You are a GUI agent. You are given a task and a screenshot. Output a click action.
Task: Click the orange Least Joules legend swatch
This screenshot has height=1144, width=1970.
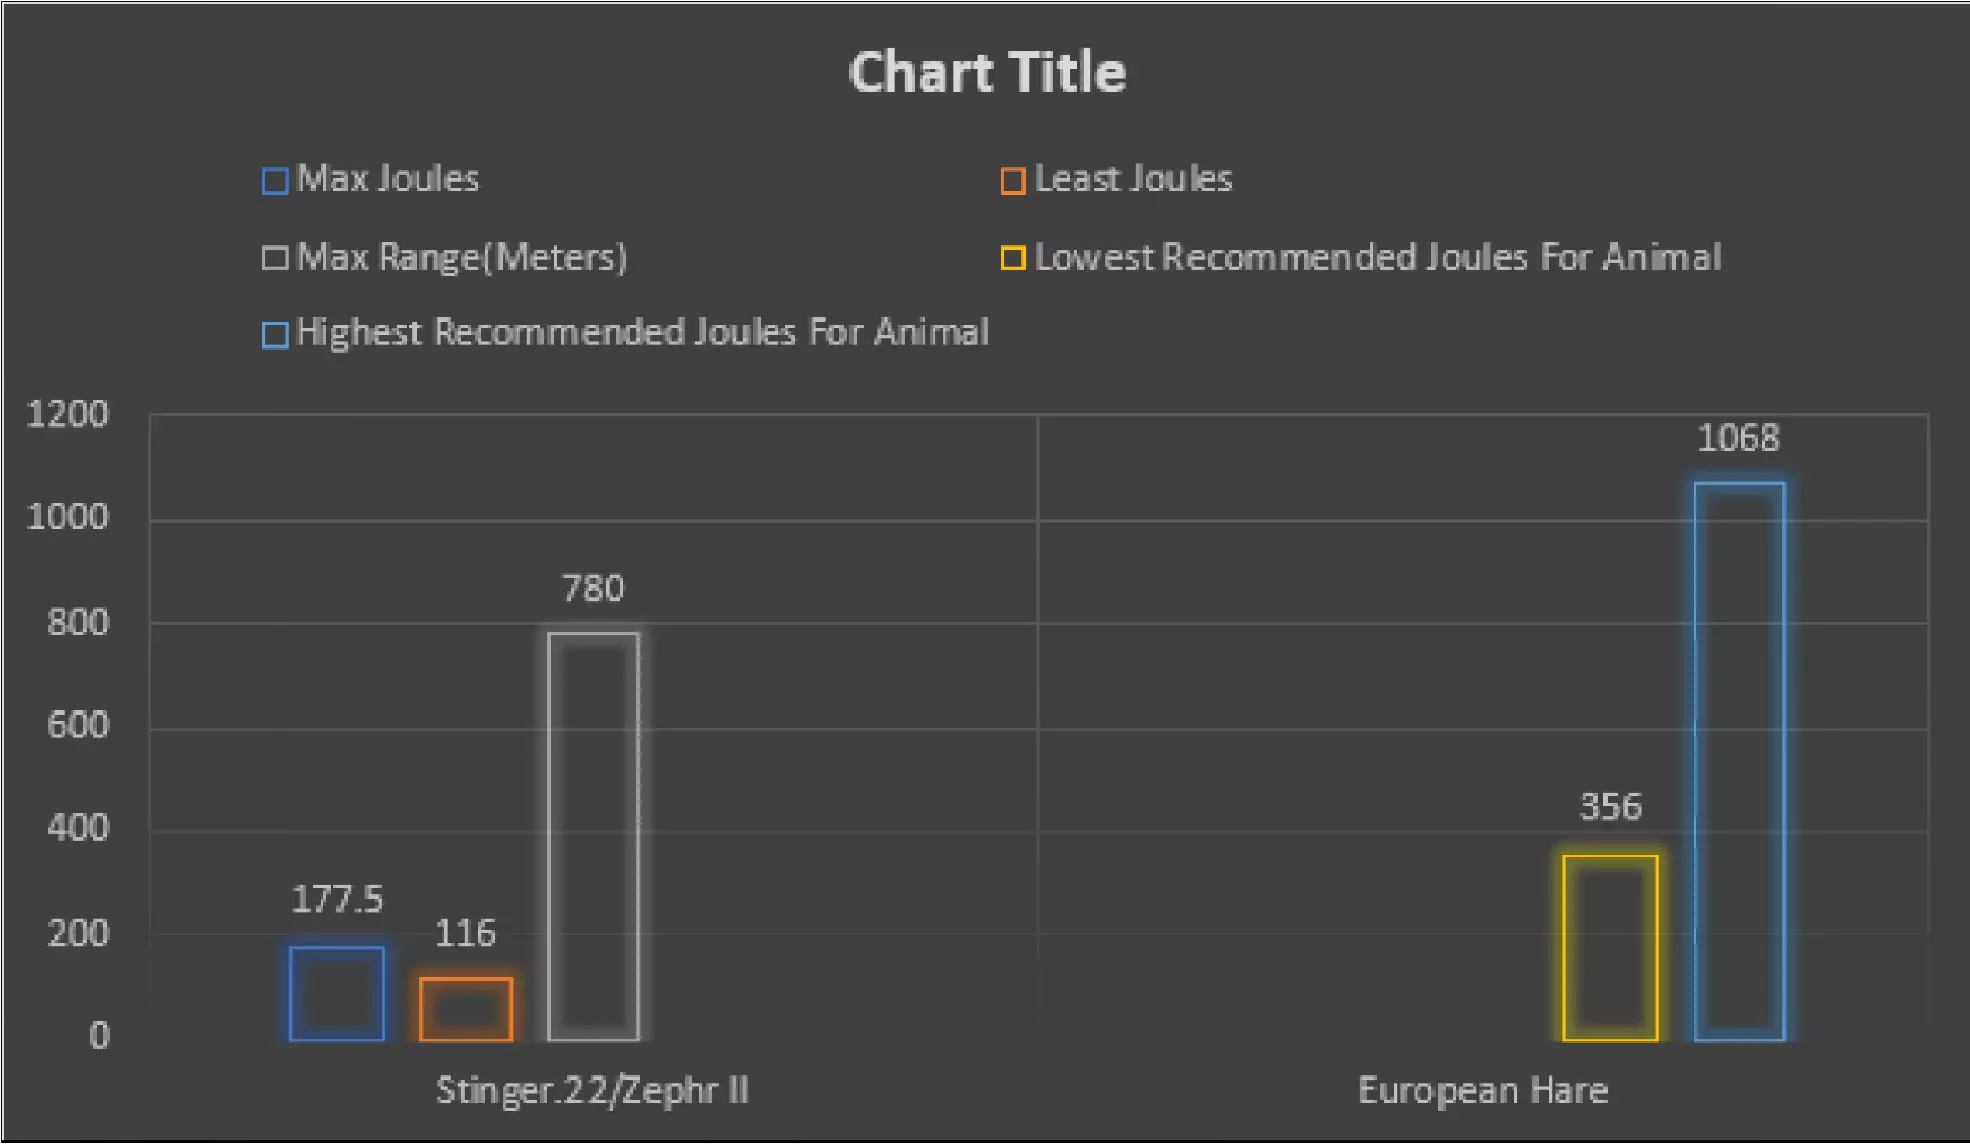1013,181
